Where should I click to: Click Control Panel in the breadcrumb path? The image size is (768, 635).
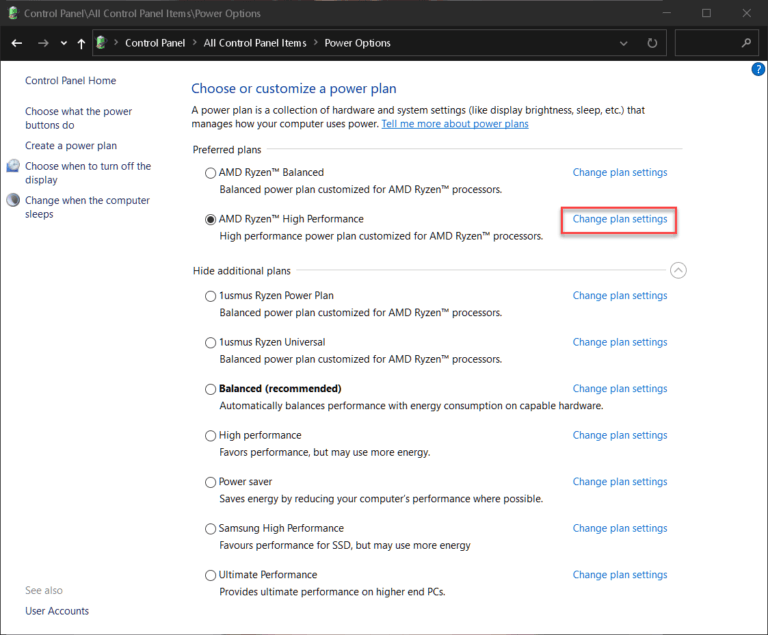pyautogui.click(x=155, y=43)
